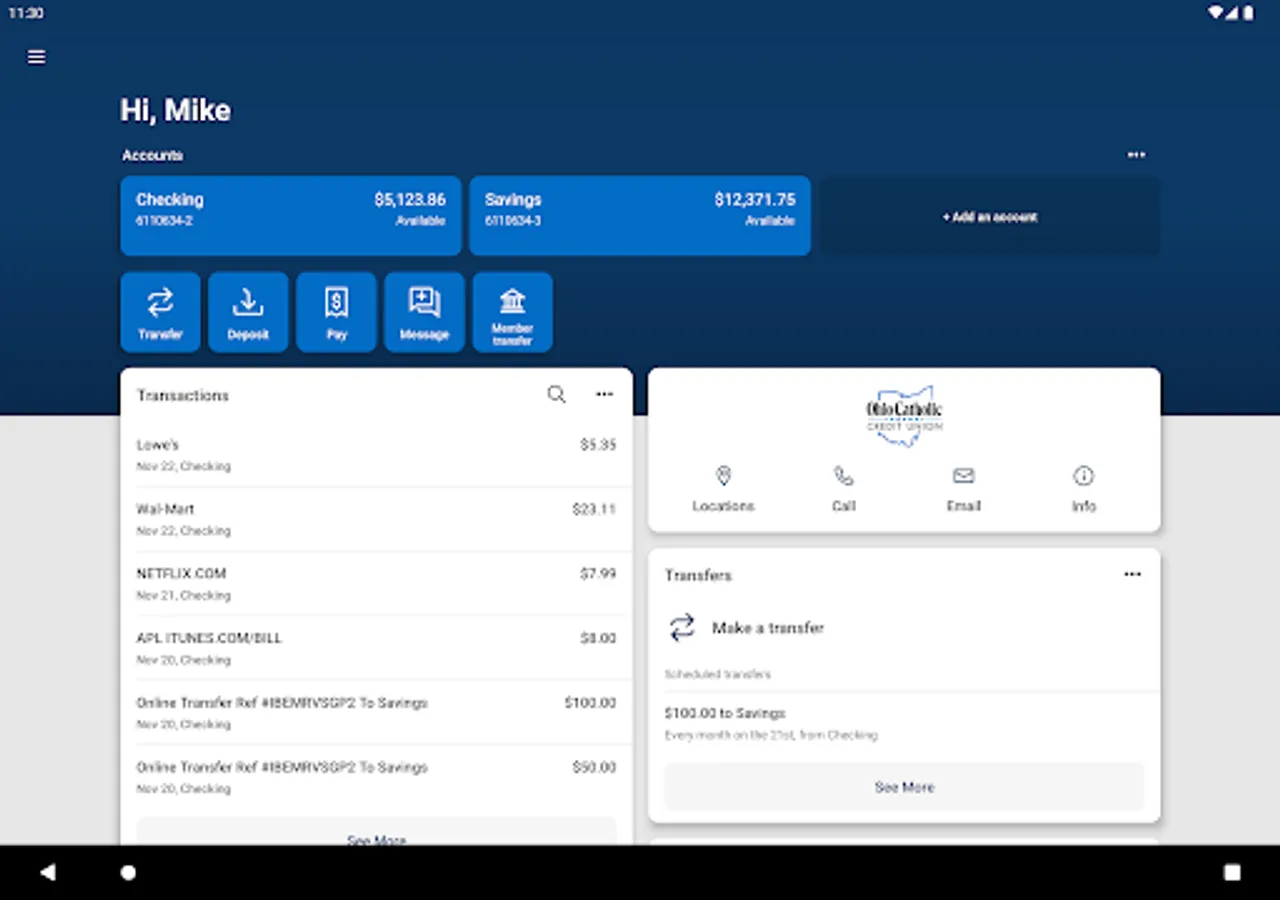This screenshot has height=900, width=1280.
Task: Select the Pay quick action tile
Action: click(x=336, y=312)
